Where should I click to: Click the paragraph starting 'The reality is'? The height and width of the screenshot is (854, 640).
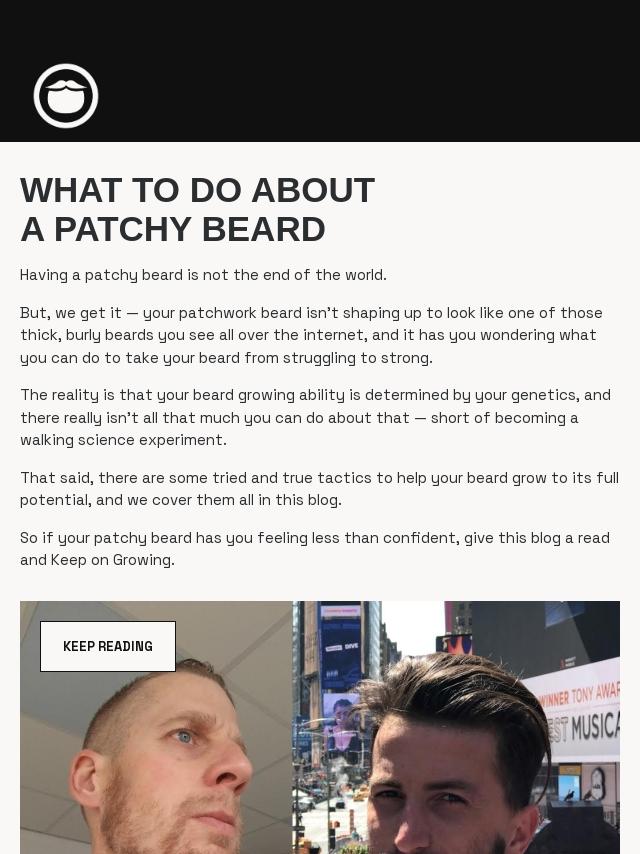[315, 417]
